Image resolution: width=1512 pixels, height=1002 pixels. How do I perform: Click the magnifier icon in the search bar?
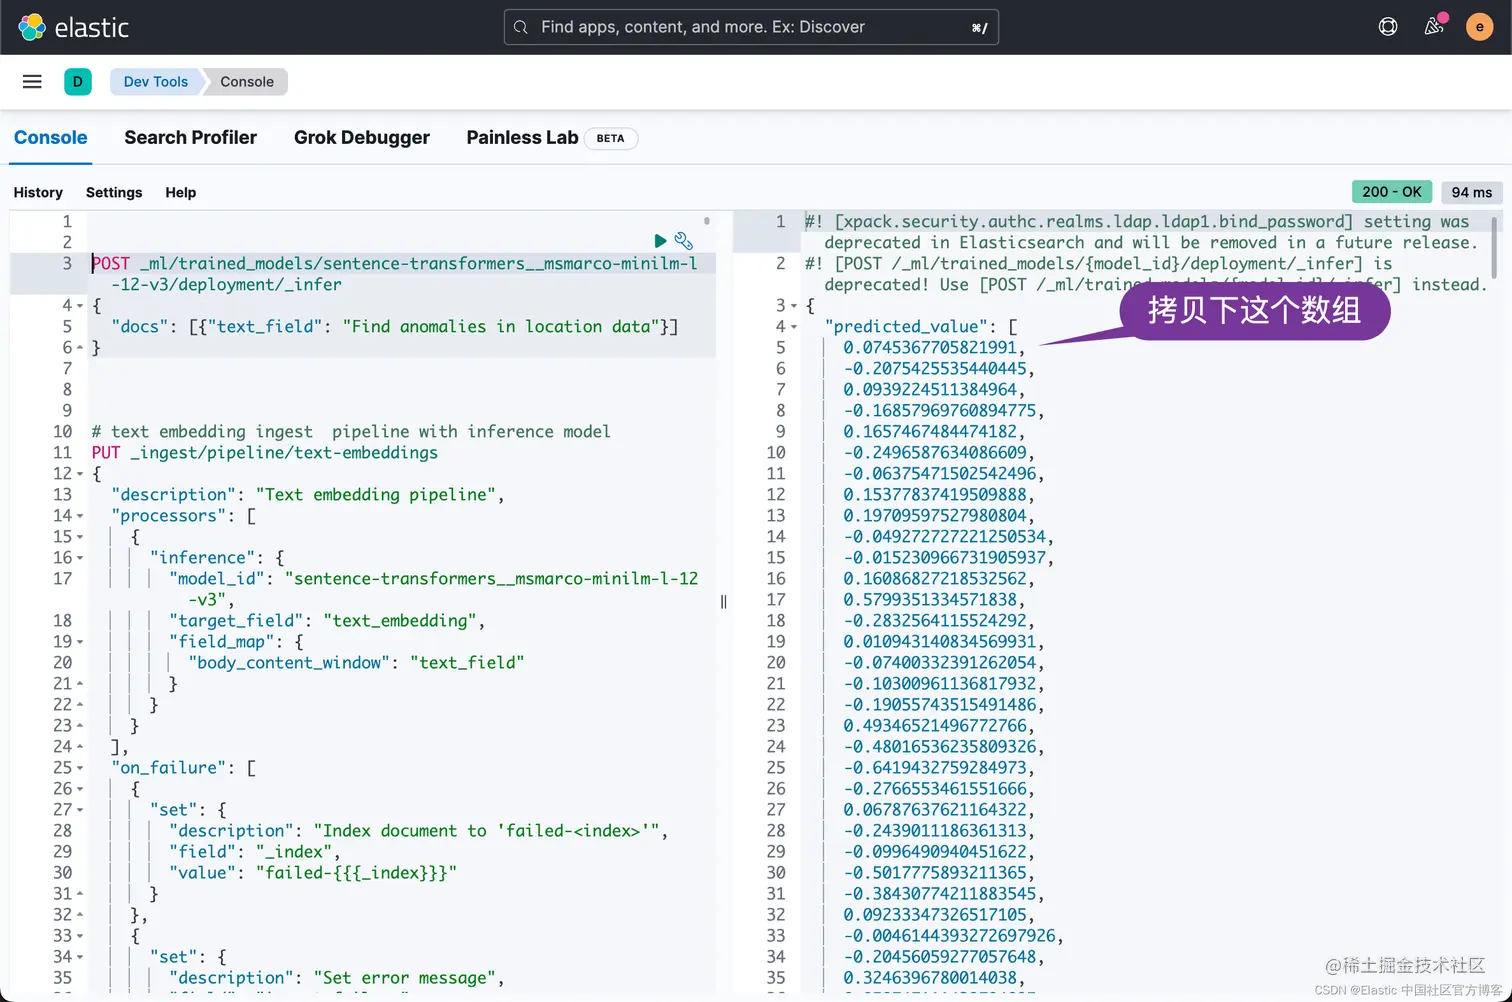coord(521,28)
